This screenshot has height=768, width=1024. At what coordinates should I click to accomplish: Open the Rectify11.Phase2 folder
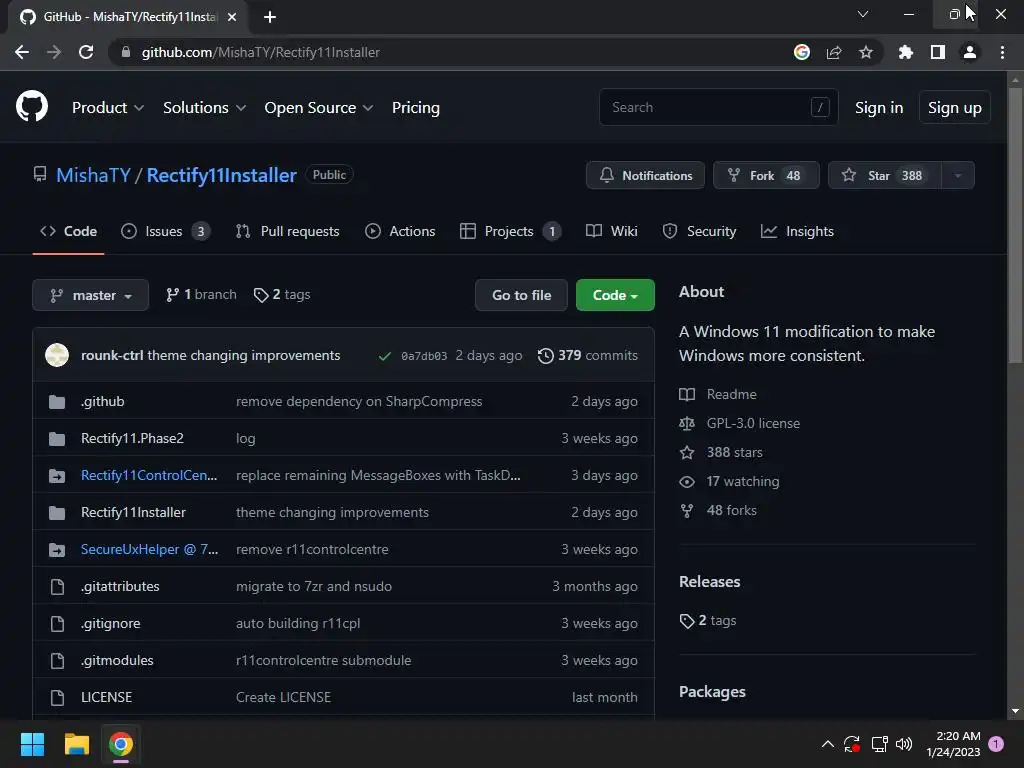click(133, 438)
